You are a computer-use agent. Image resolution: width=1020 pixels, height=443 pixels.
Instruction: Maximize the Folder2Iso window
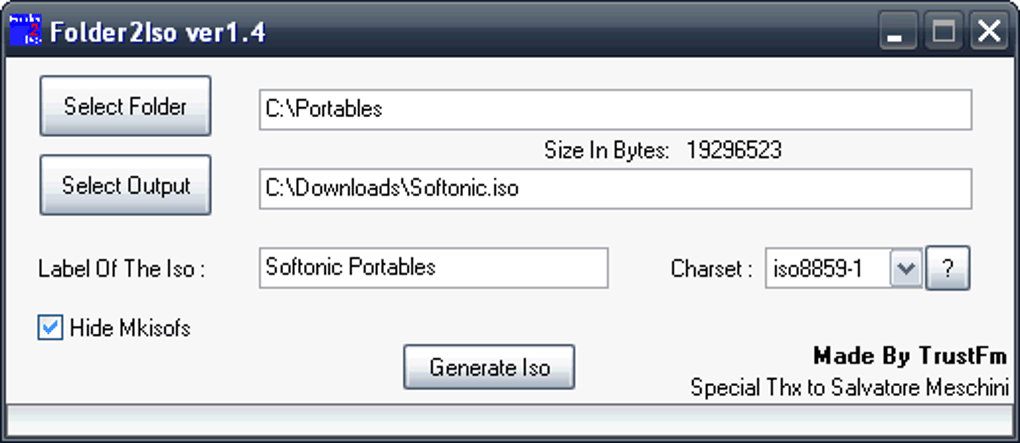click(943, 31)
